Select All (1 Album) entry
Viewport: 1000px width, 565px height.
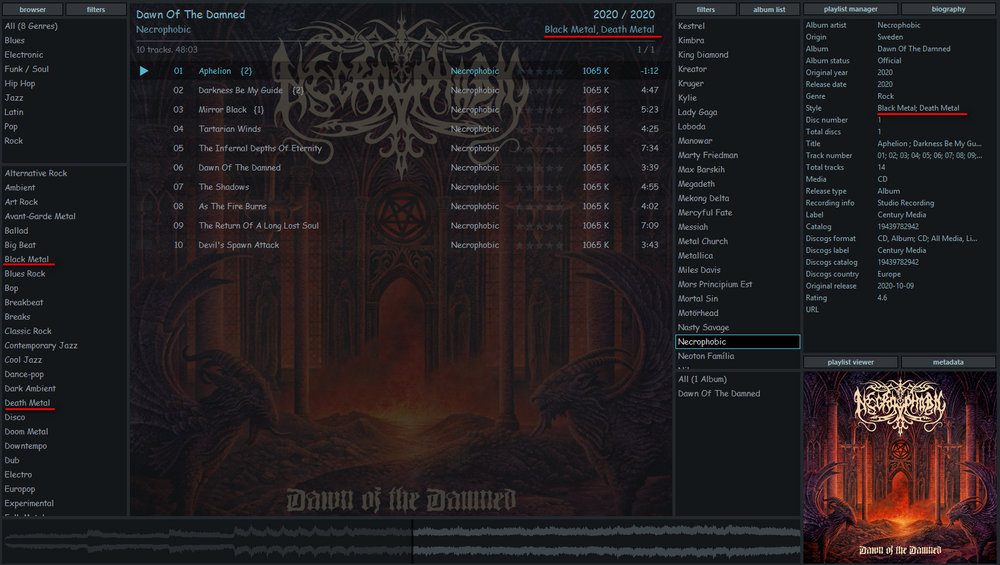[x=702, y=379]
